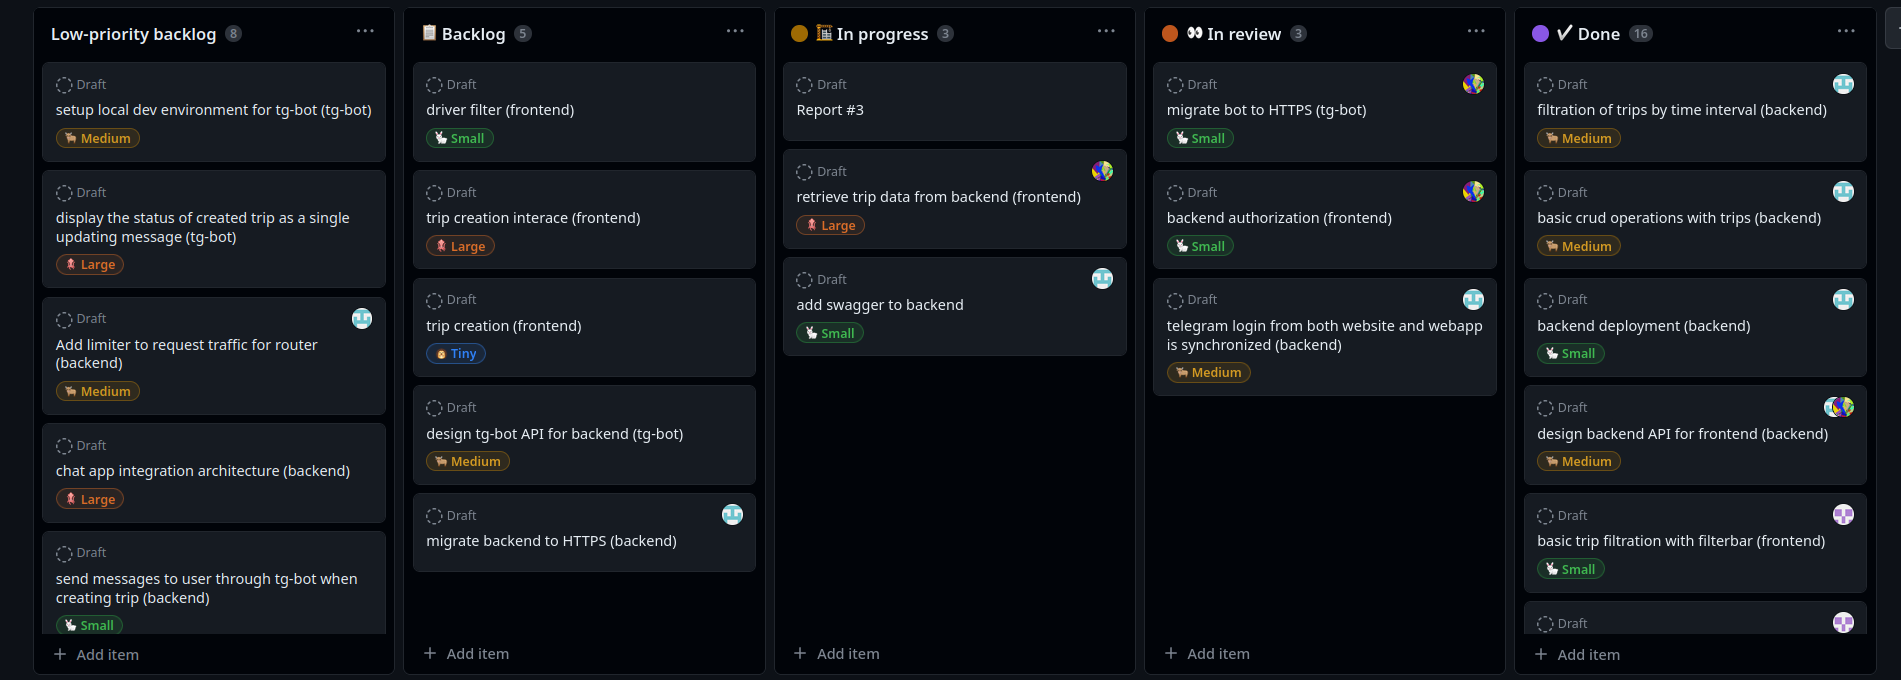The width and height of the screenshot is (1901, 680).
Task: Click the Tiny label on trip creation card
Action: pos(456,353)
